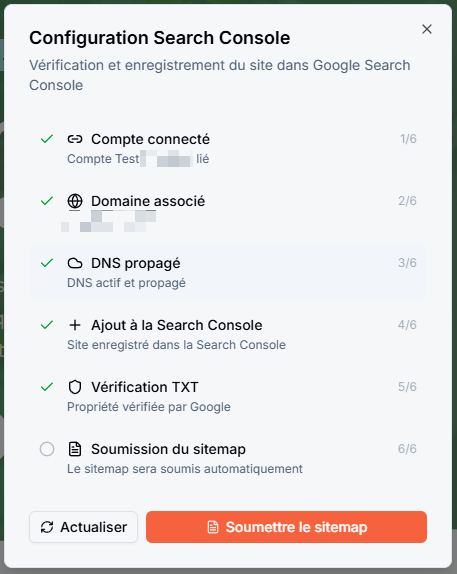Click the green checkmark for Compte connecté
The image size is (457, 574).
coord(47,139)
